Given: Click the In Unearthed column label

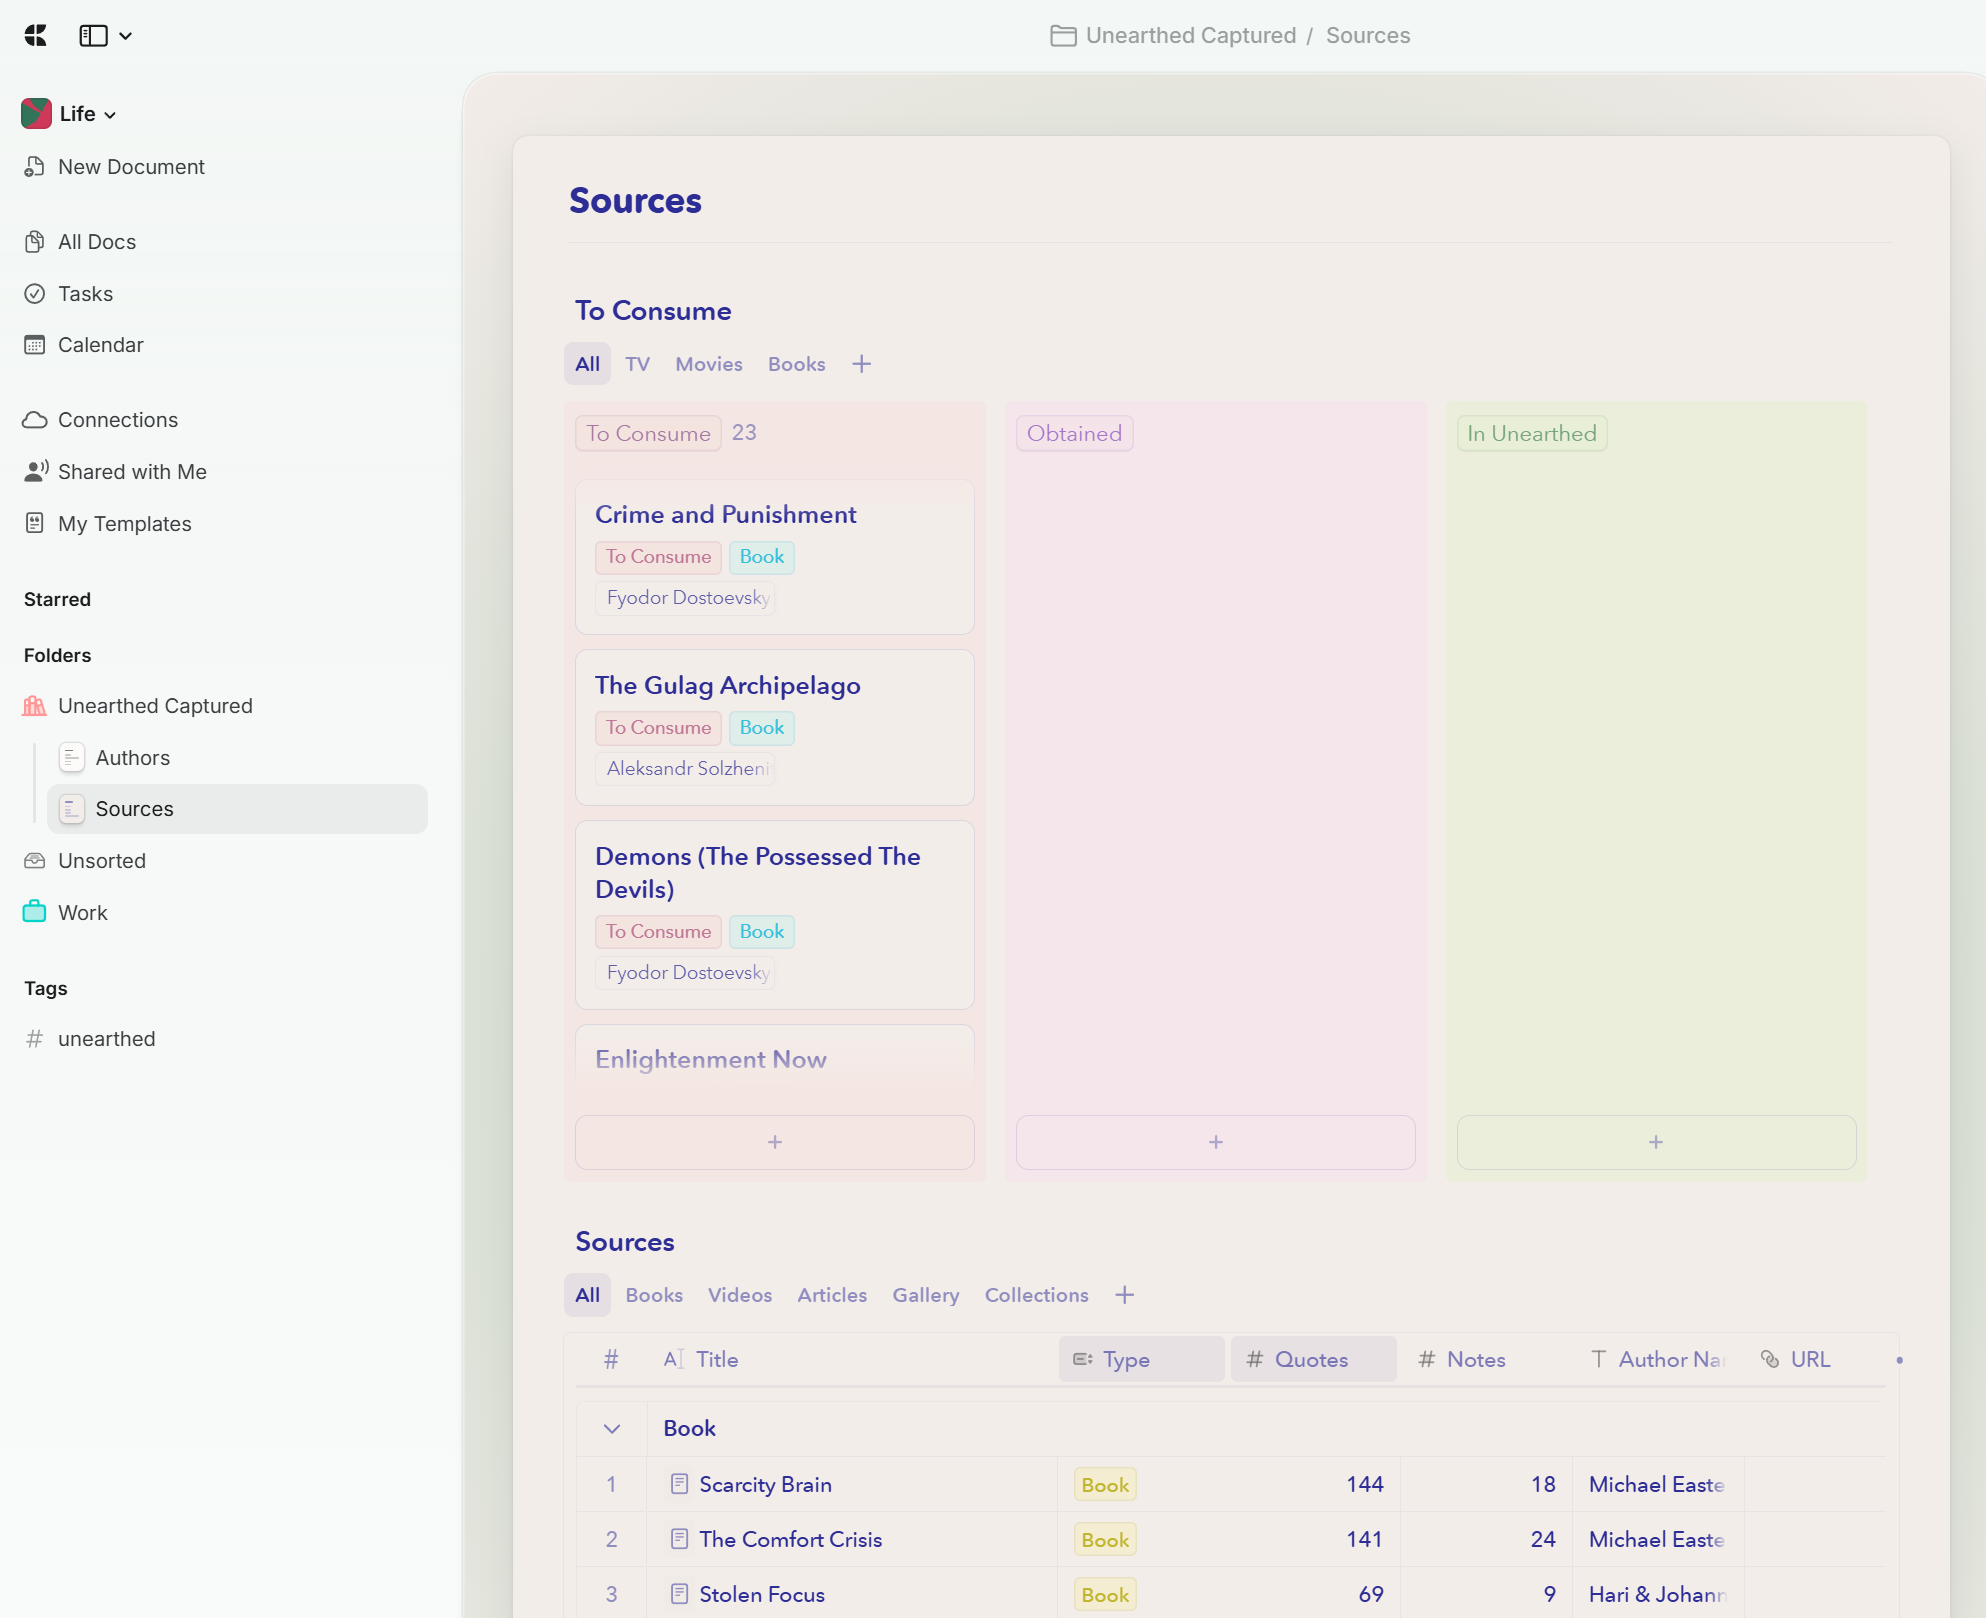Looking at the screenshot, I should pyautogui.click(x=1532, y=434).
